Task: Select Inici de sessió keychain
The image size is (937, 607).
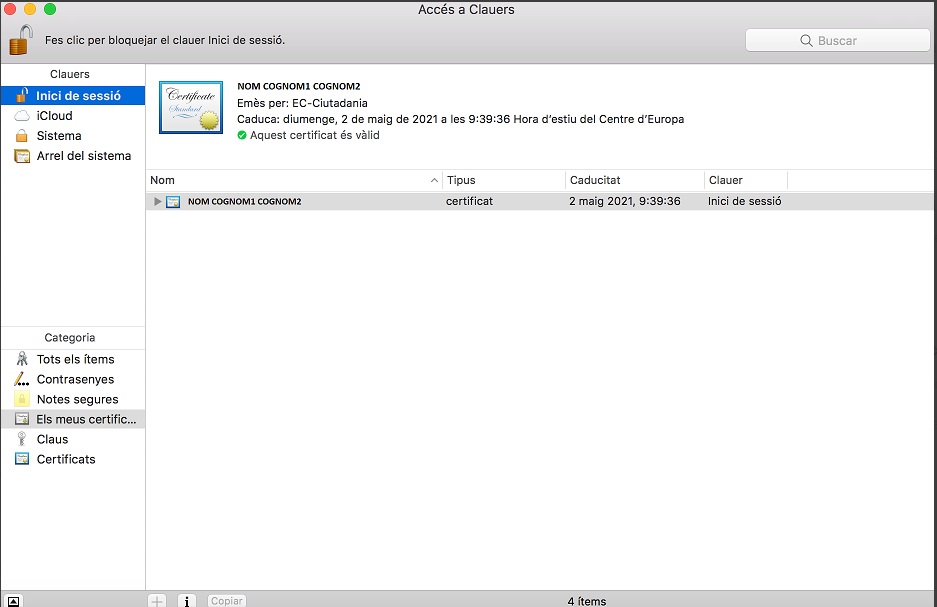Action: click(78, 96)
